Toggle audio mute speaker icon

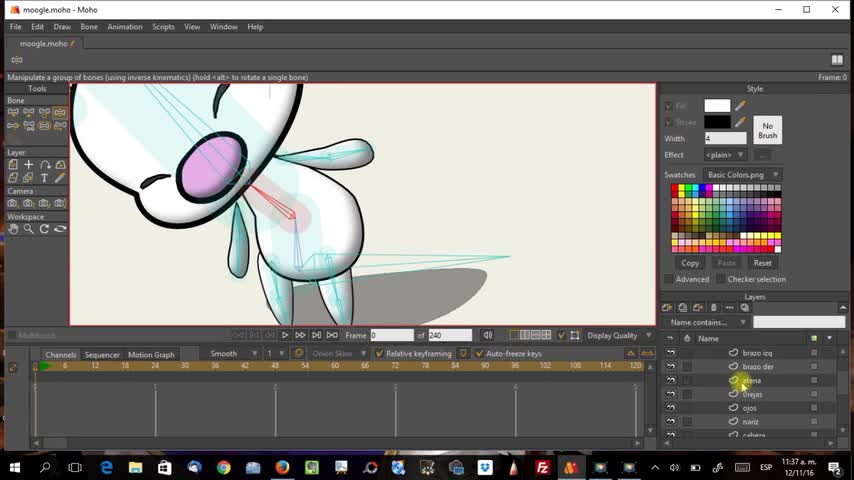tap(487, 335)
